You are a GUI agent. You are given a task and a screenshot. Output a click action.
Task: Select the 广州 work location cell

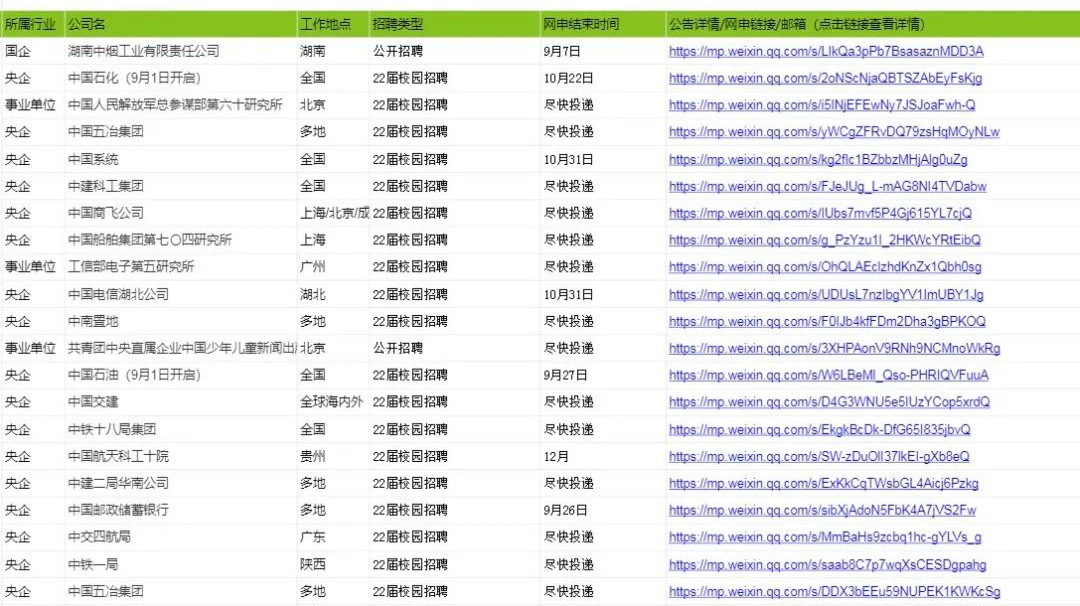tap(333, 267)
